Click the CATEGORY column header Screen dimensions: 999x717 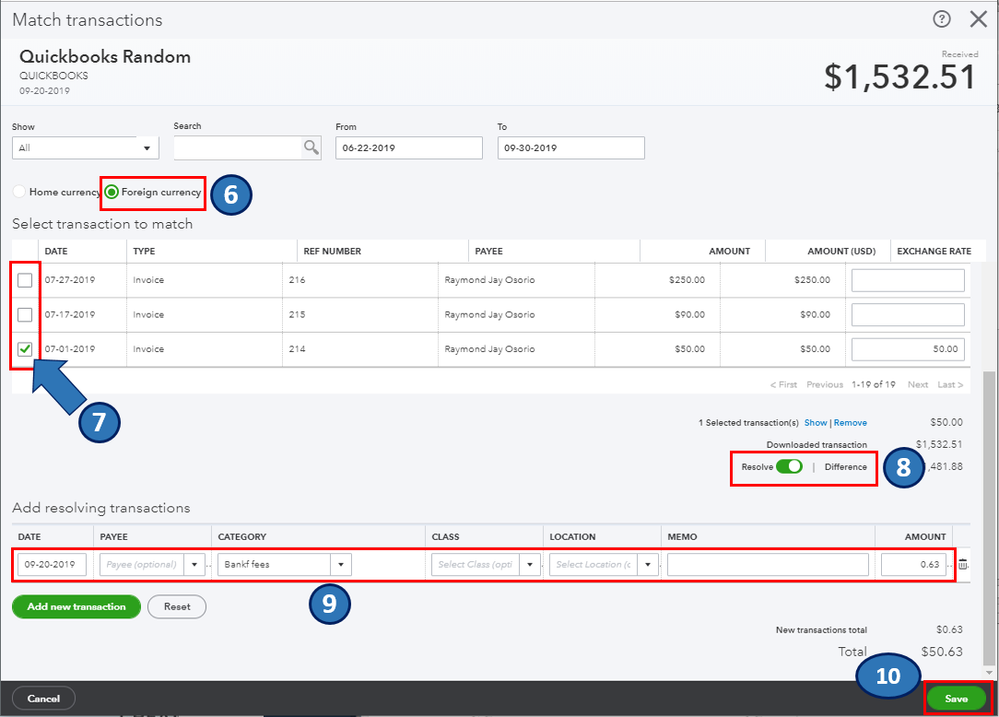(242, 537)
